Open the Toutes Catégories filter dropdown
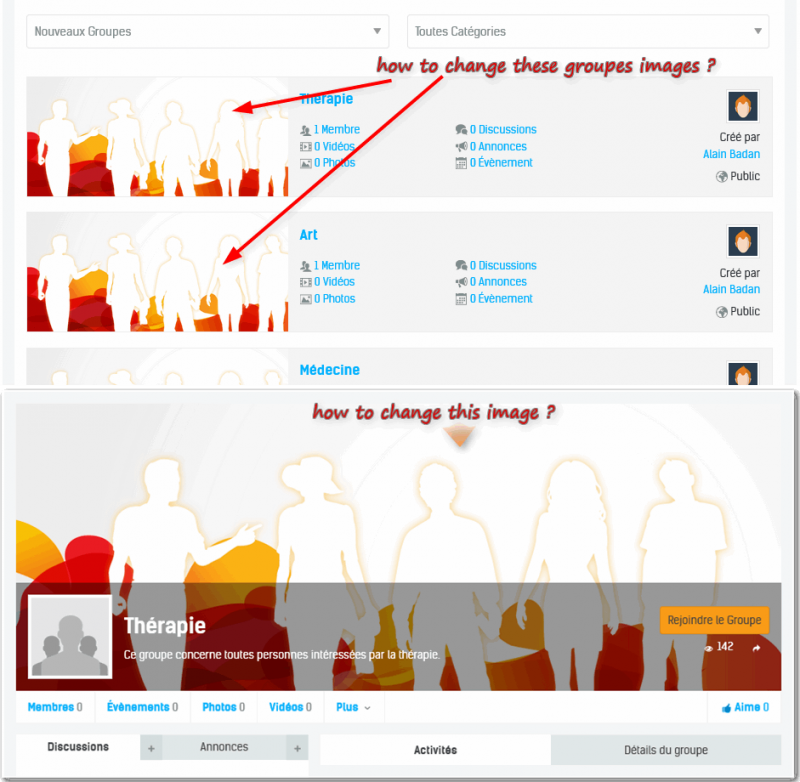 click(x=588, y=32)
